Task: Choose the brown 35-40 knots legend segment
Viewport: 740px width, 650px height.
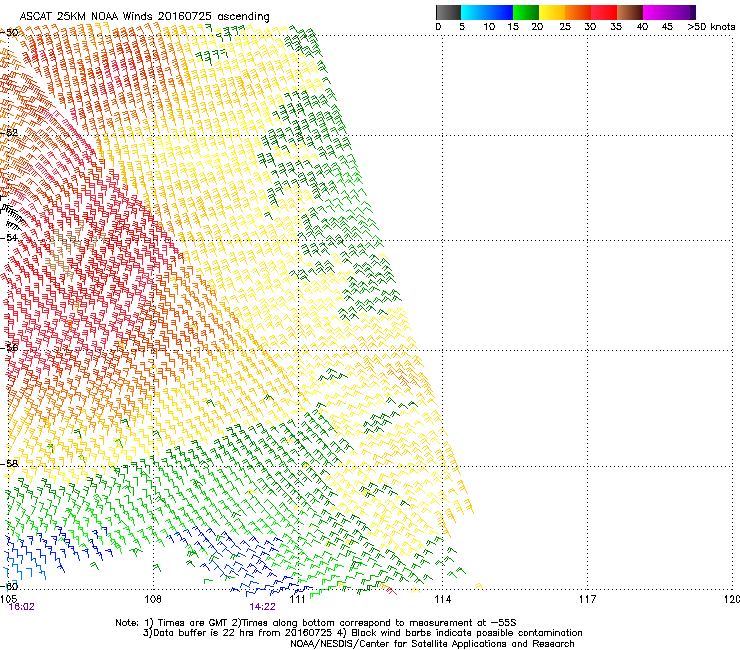Action: pyautogui.click(x=630, y=12)
